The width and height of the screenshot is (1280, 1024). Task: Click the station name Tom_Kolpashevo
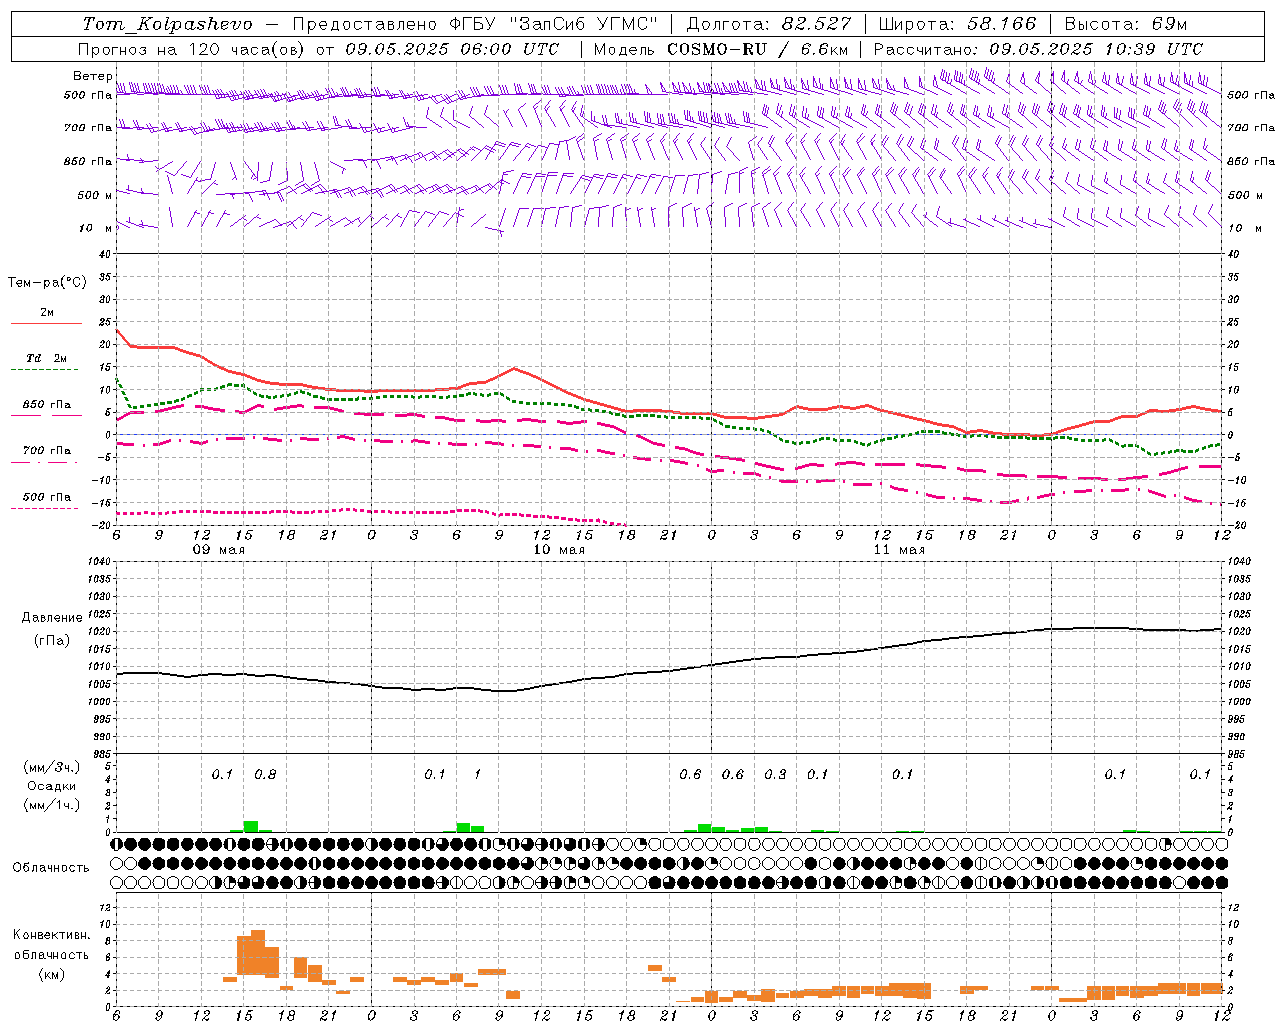point(167,24)
